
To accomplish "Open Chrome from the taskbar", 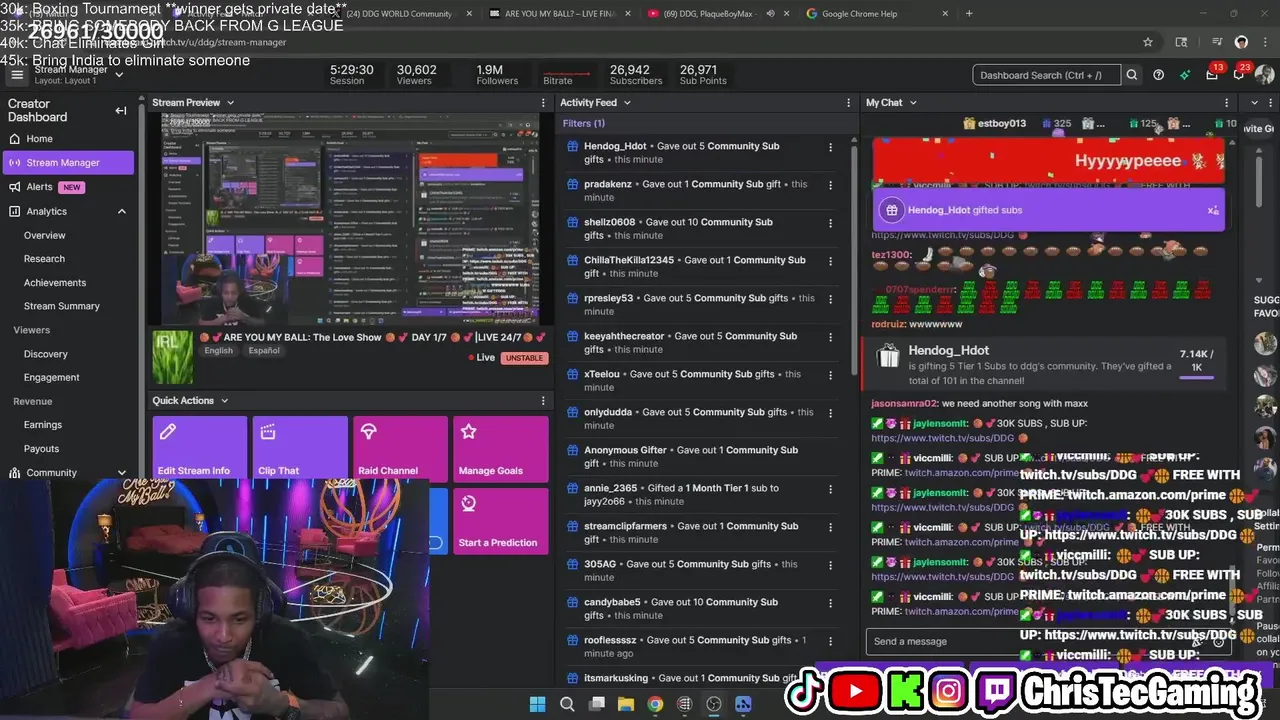I will [655, 704].
